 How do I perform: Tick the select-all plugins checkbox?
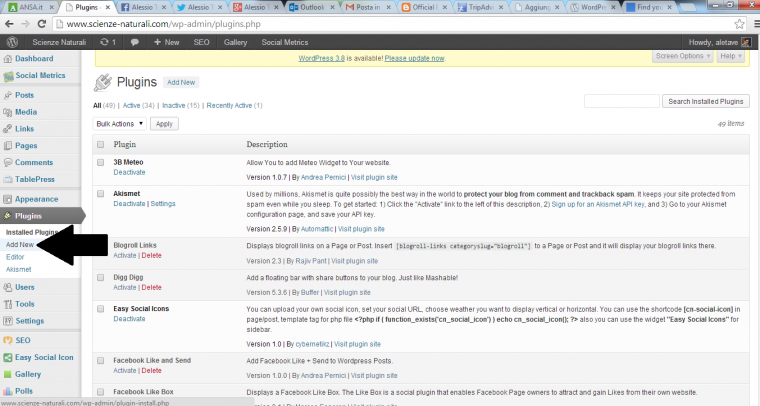coord(100,144)
